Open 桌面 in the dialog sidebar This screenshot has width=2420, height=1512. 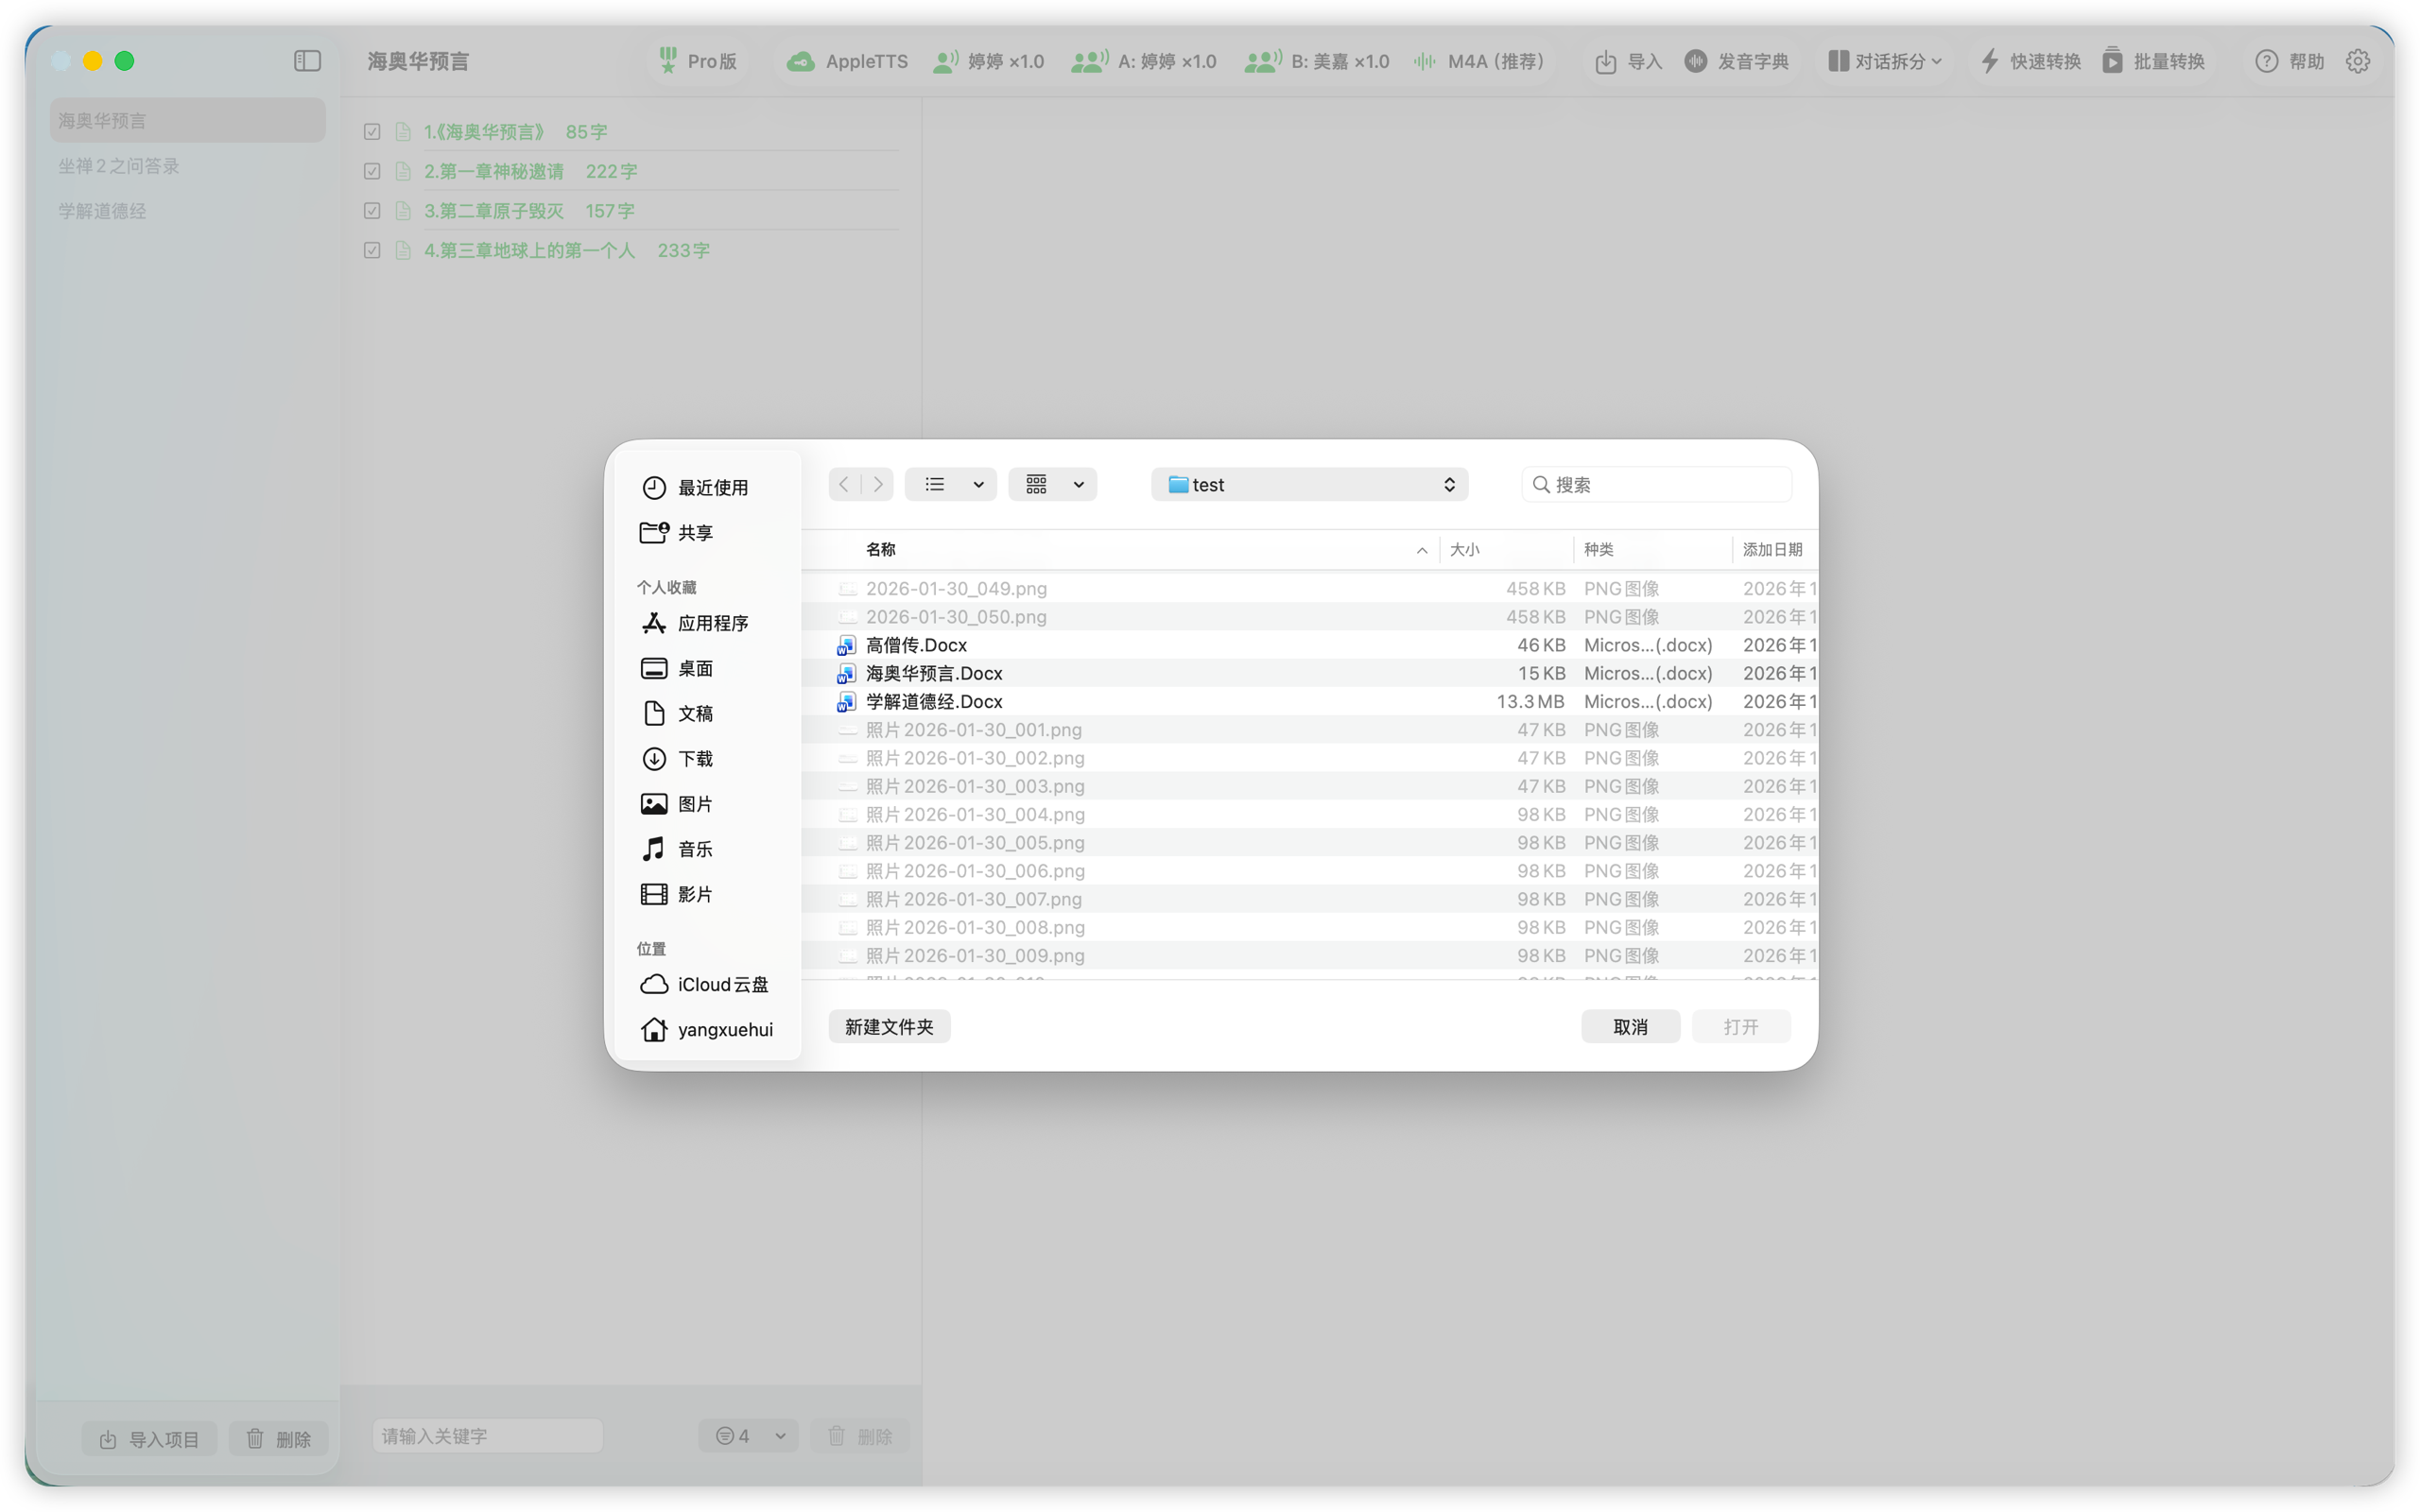(x=676, y=668)
